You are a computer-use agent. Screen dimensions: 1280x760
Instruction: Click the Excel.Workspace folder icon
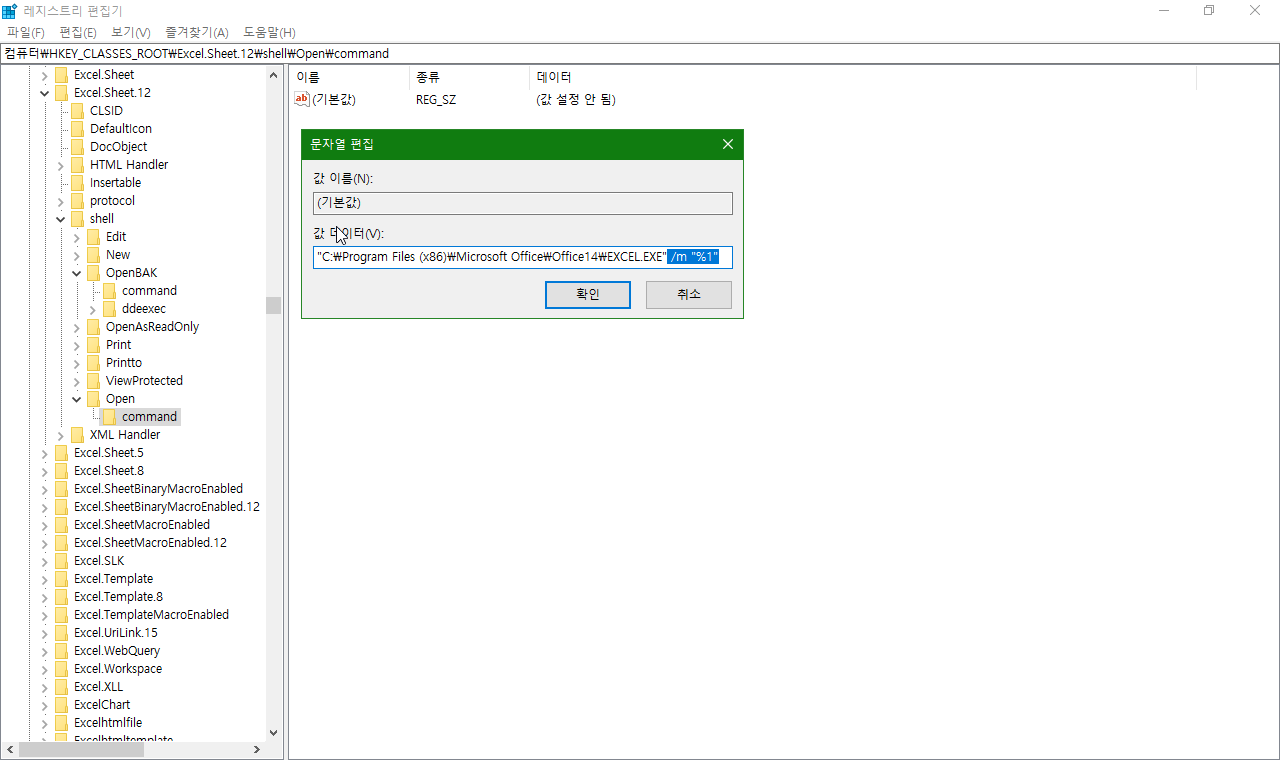(x=62, y=669)
